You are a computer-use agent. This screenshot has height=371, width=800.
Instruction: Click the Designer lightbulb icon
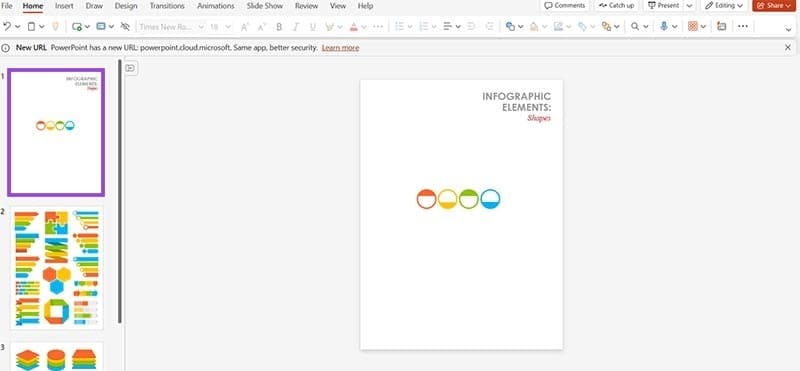[55, 27]
